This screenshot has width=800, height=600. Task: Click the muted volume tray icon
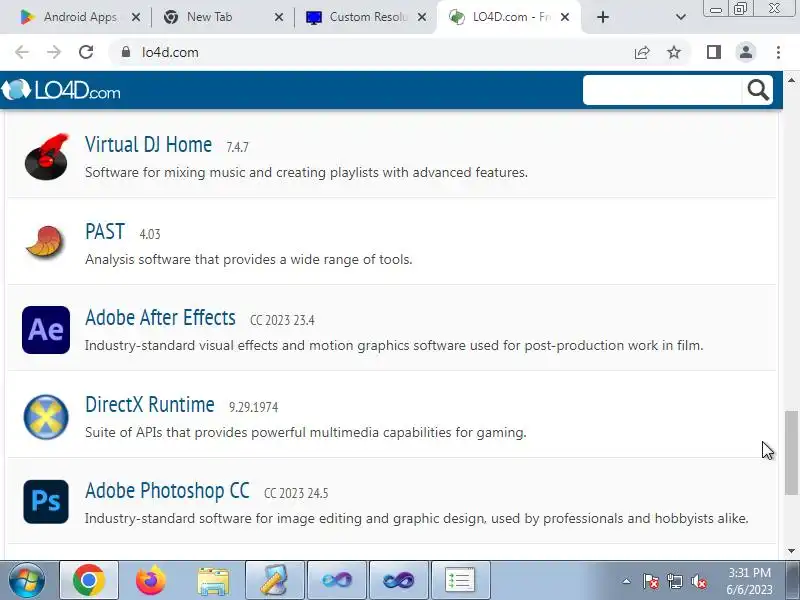(698, 581)
